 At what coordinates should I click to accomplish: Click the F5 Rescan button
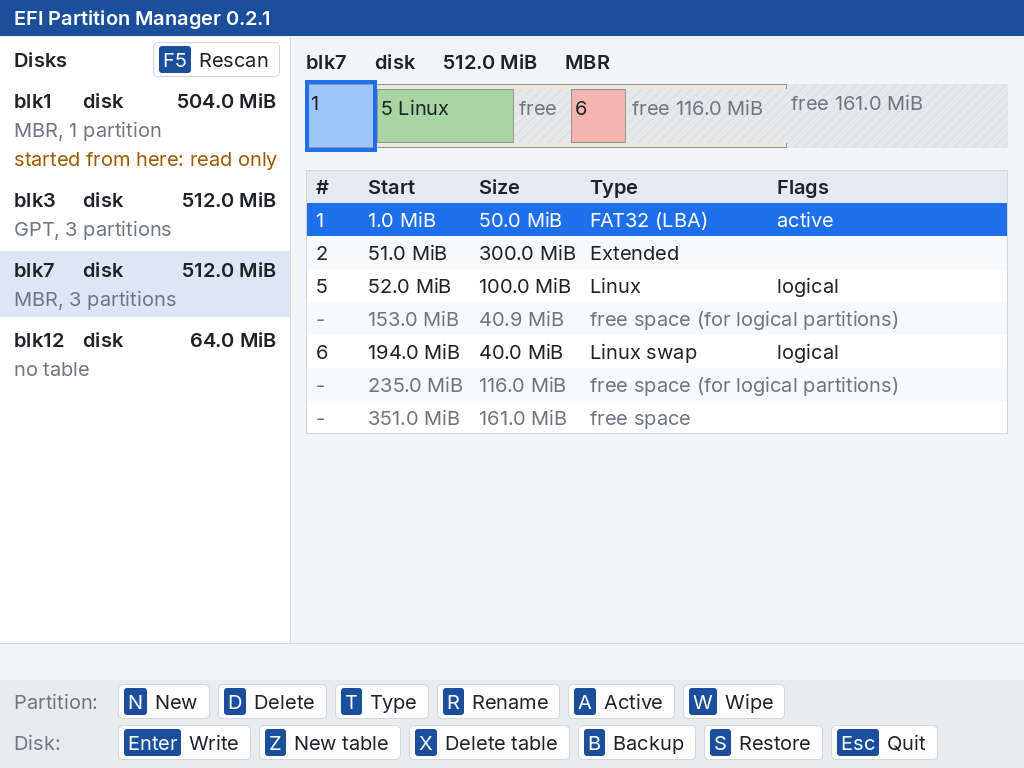pyautogui.click(x=216, y=60)
